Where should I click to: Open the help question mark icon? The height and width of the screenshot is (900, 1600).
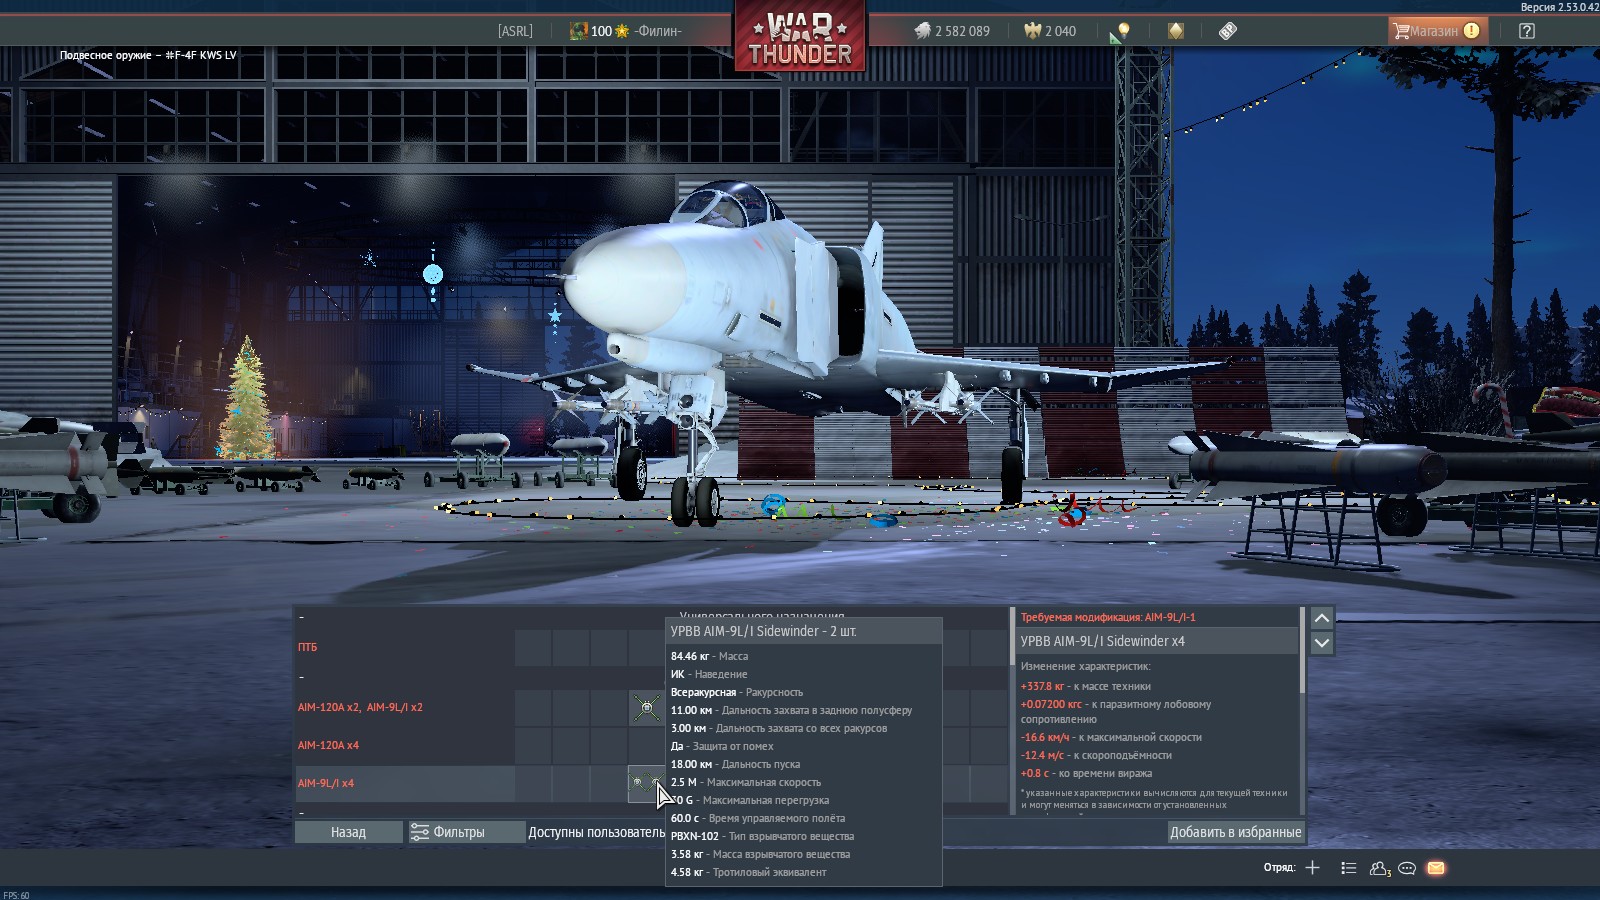tap(1526, 31)
